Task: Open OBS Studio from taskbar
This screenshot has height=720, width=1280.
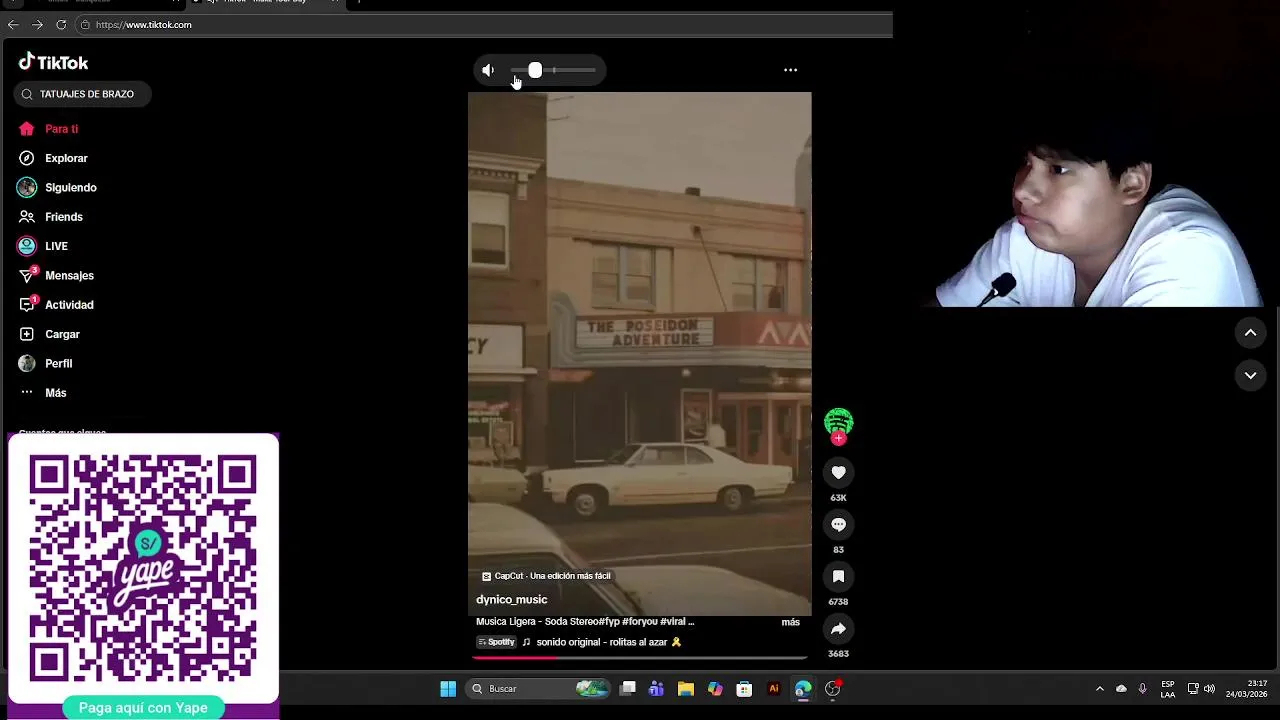Action: click(x=833, y=689)
